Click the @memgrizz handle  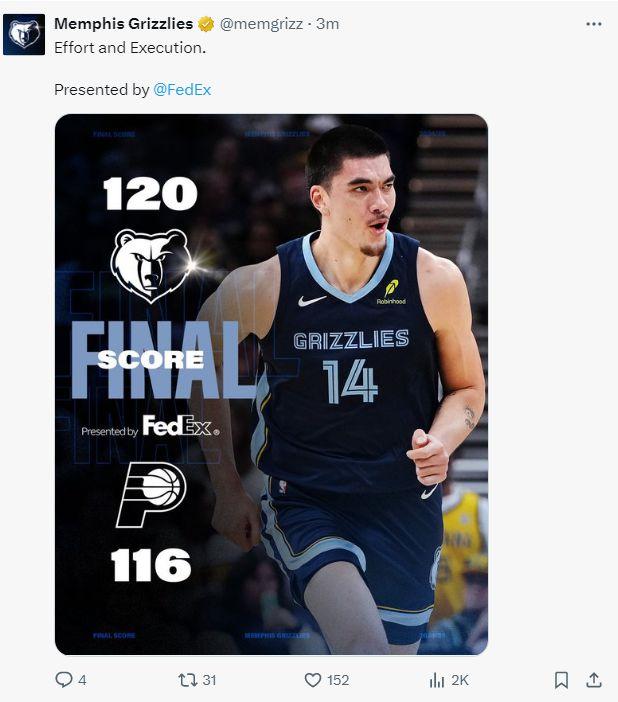(261, 24)
